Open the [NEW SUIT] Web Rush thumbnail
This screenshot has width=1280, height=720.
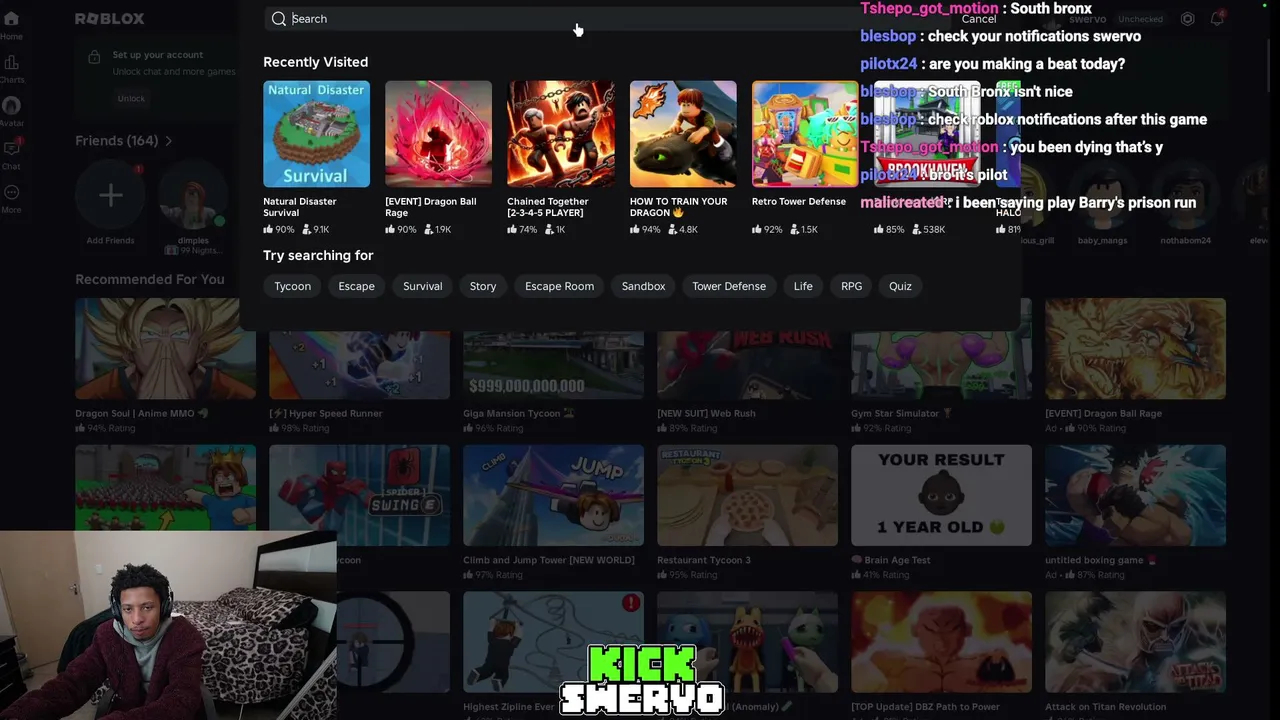[x=747, y=349]
